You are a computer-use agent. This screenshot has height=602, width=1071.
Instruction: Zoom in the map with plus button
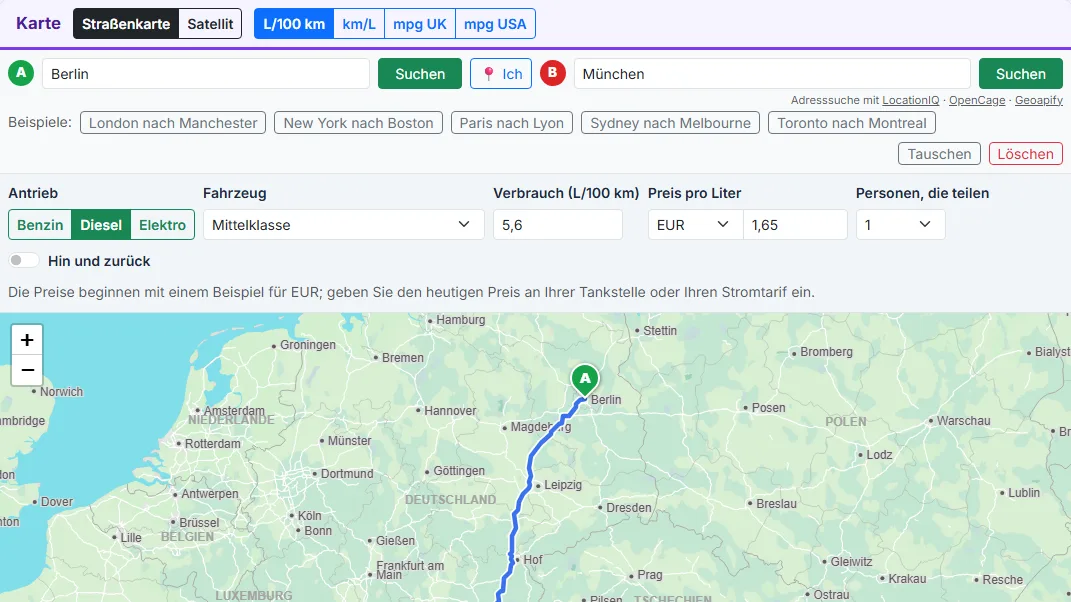coord(27,340)
